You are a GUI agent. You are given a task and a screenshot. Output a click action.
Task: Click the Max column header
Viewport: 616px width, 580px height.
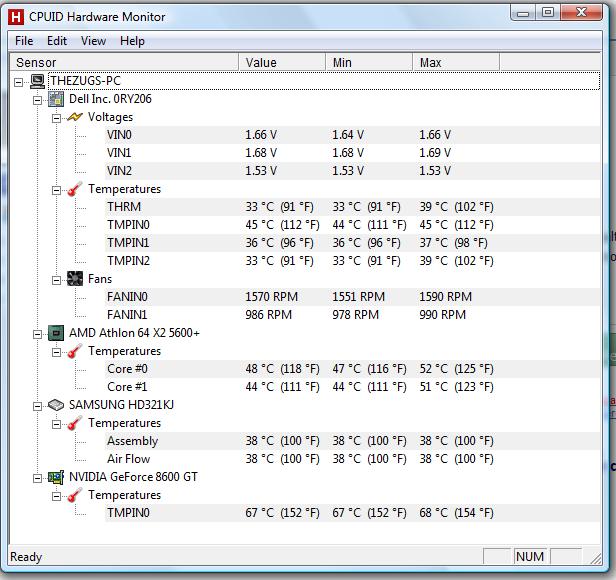coord(456,62)
